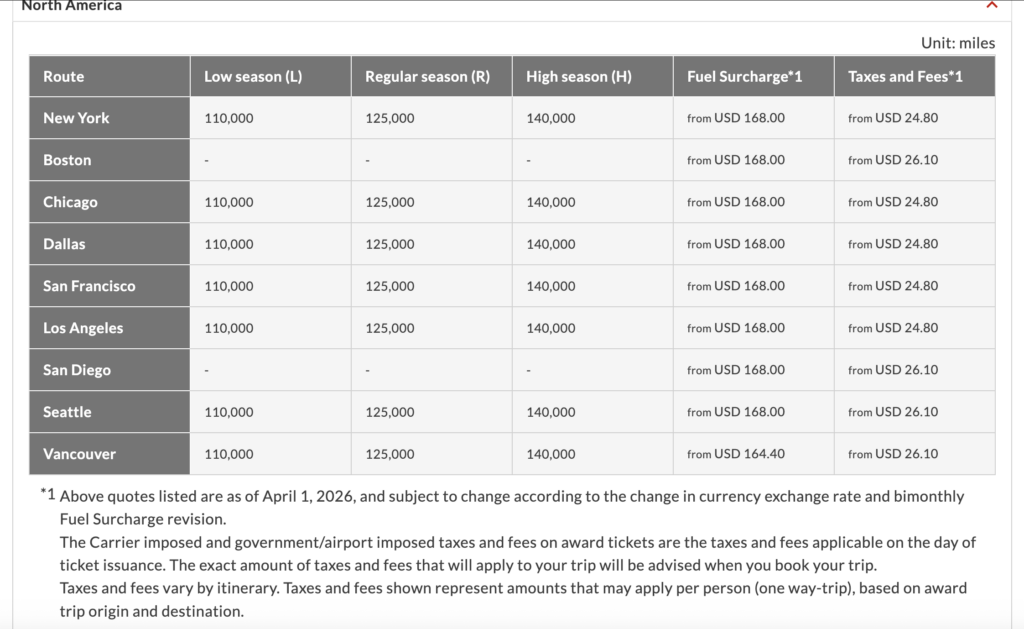Select the Taxes and Fees*1 column header
This screenshot has width=1024, height=629.
click(910, 76)
